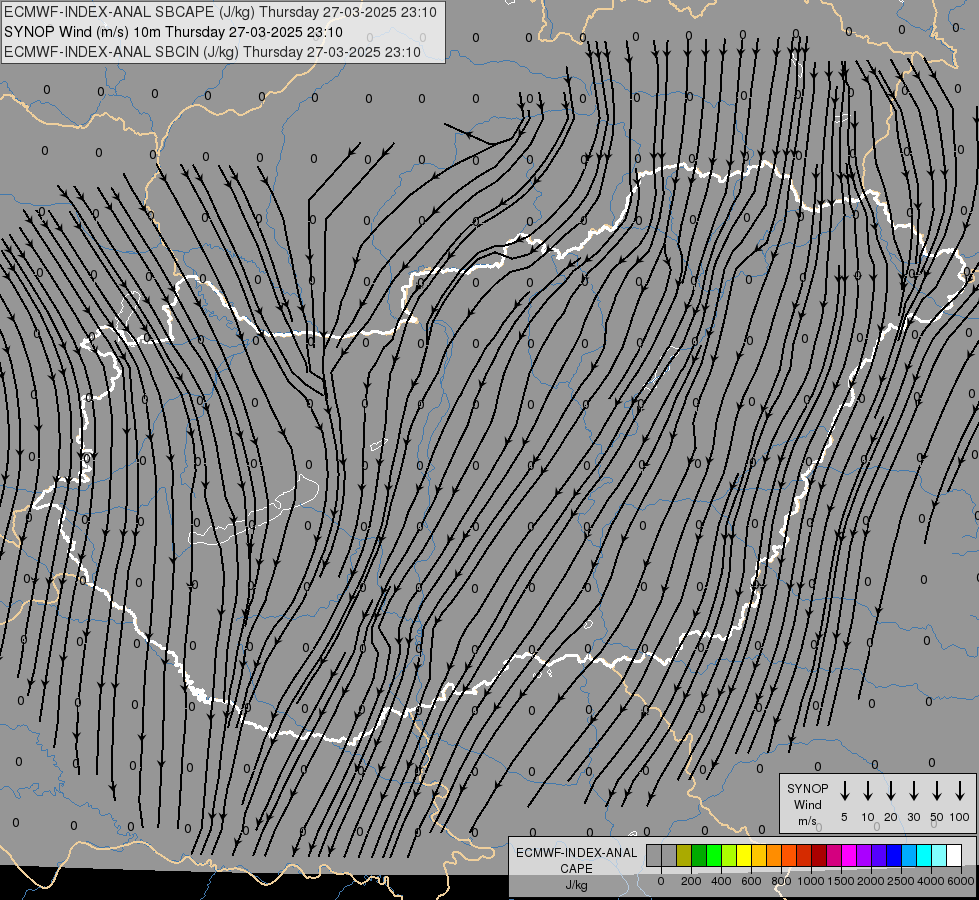Pick the bright green CAPE legend swatch
The height and width of the screenshot is (900, 979).
tap(714, 855)
